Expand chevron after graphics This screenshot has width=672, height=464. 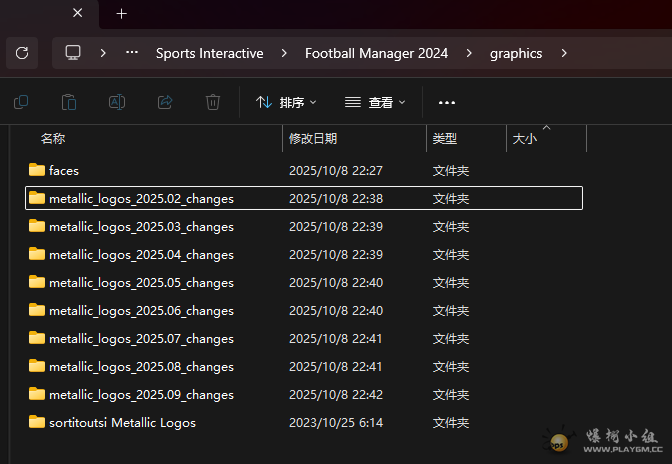pos(564,53)
